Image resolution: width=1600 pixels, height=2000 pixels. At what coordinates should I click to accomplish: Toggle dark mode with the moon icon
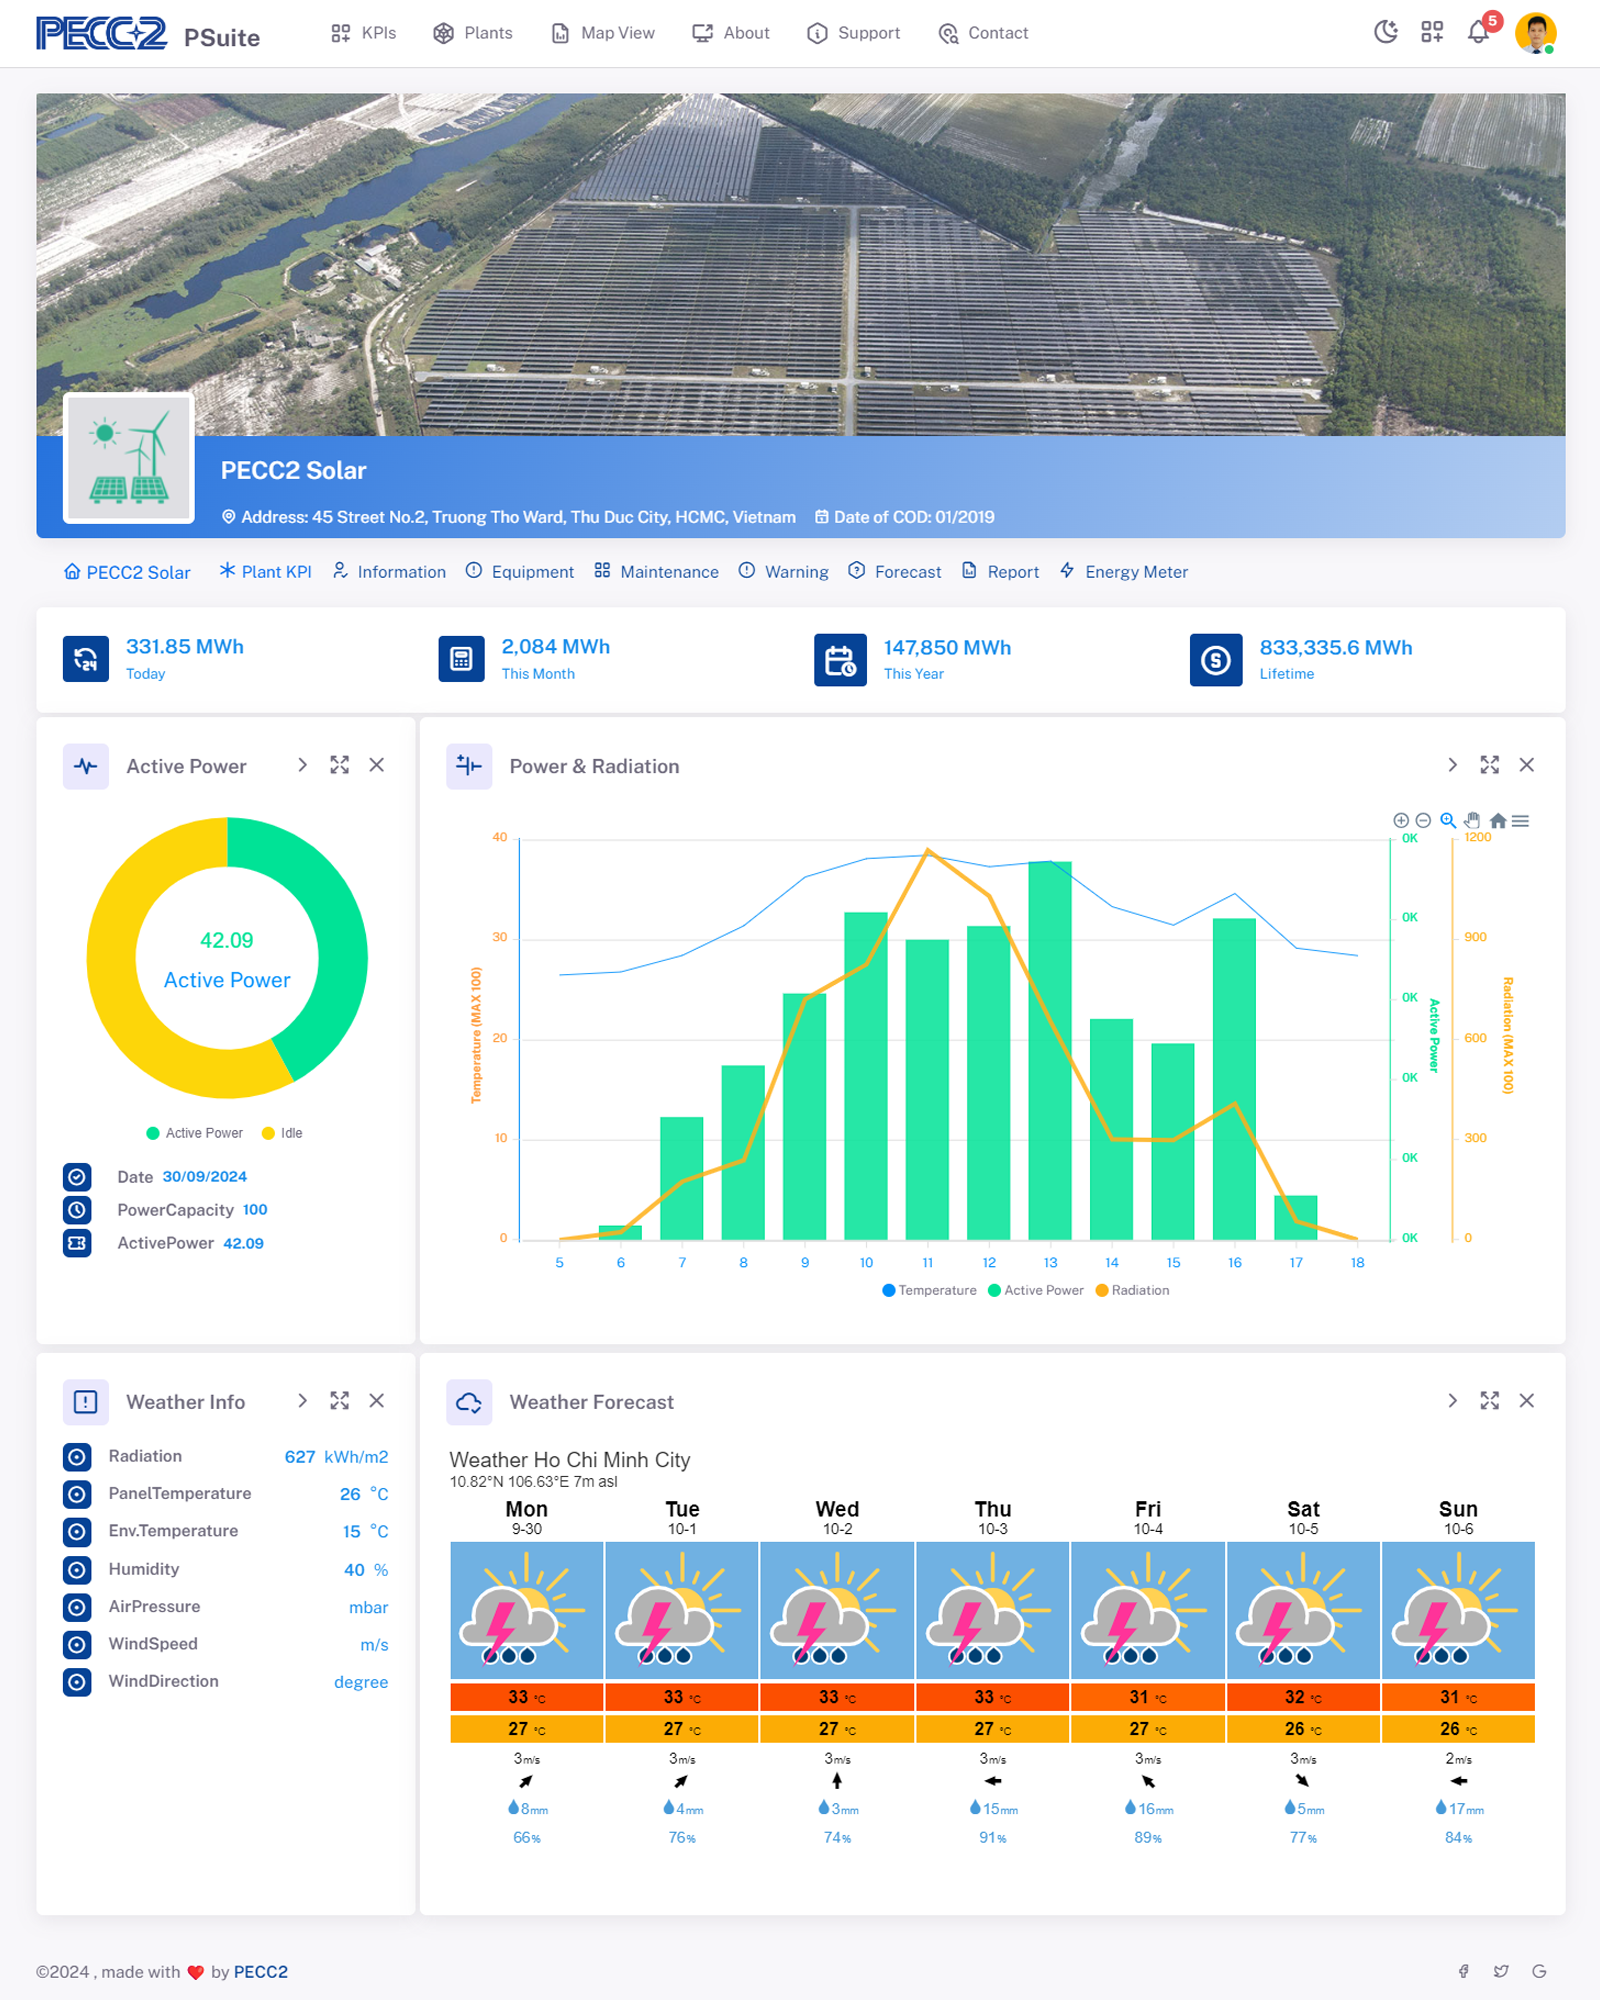tap(1385, 32)
